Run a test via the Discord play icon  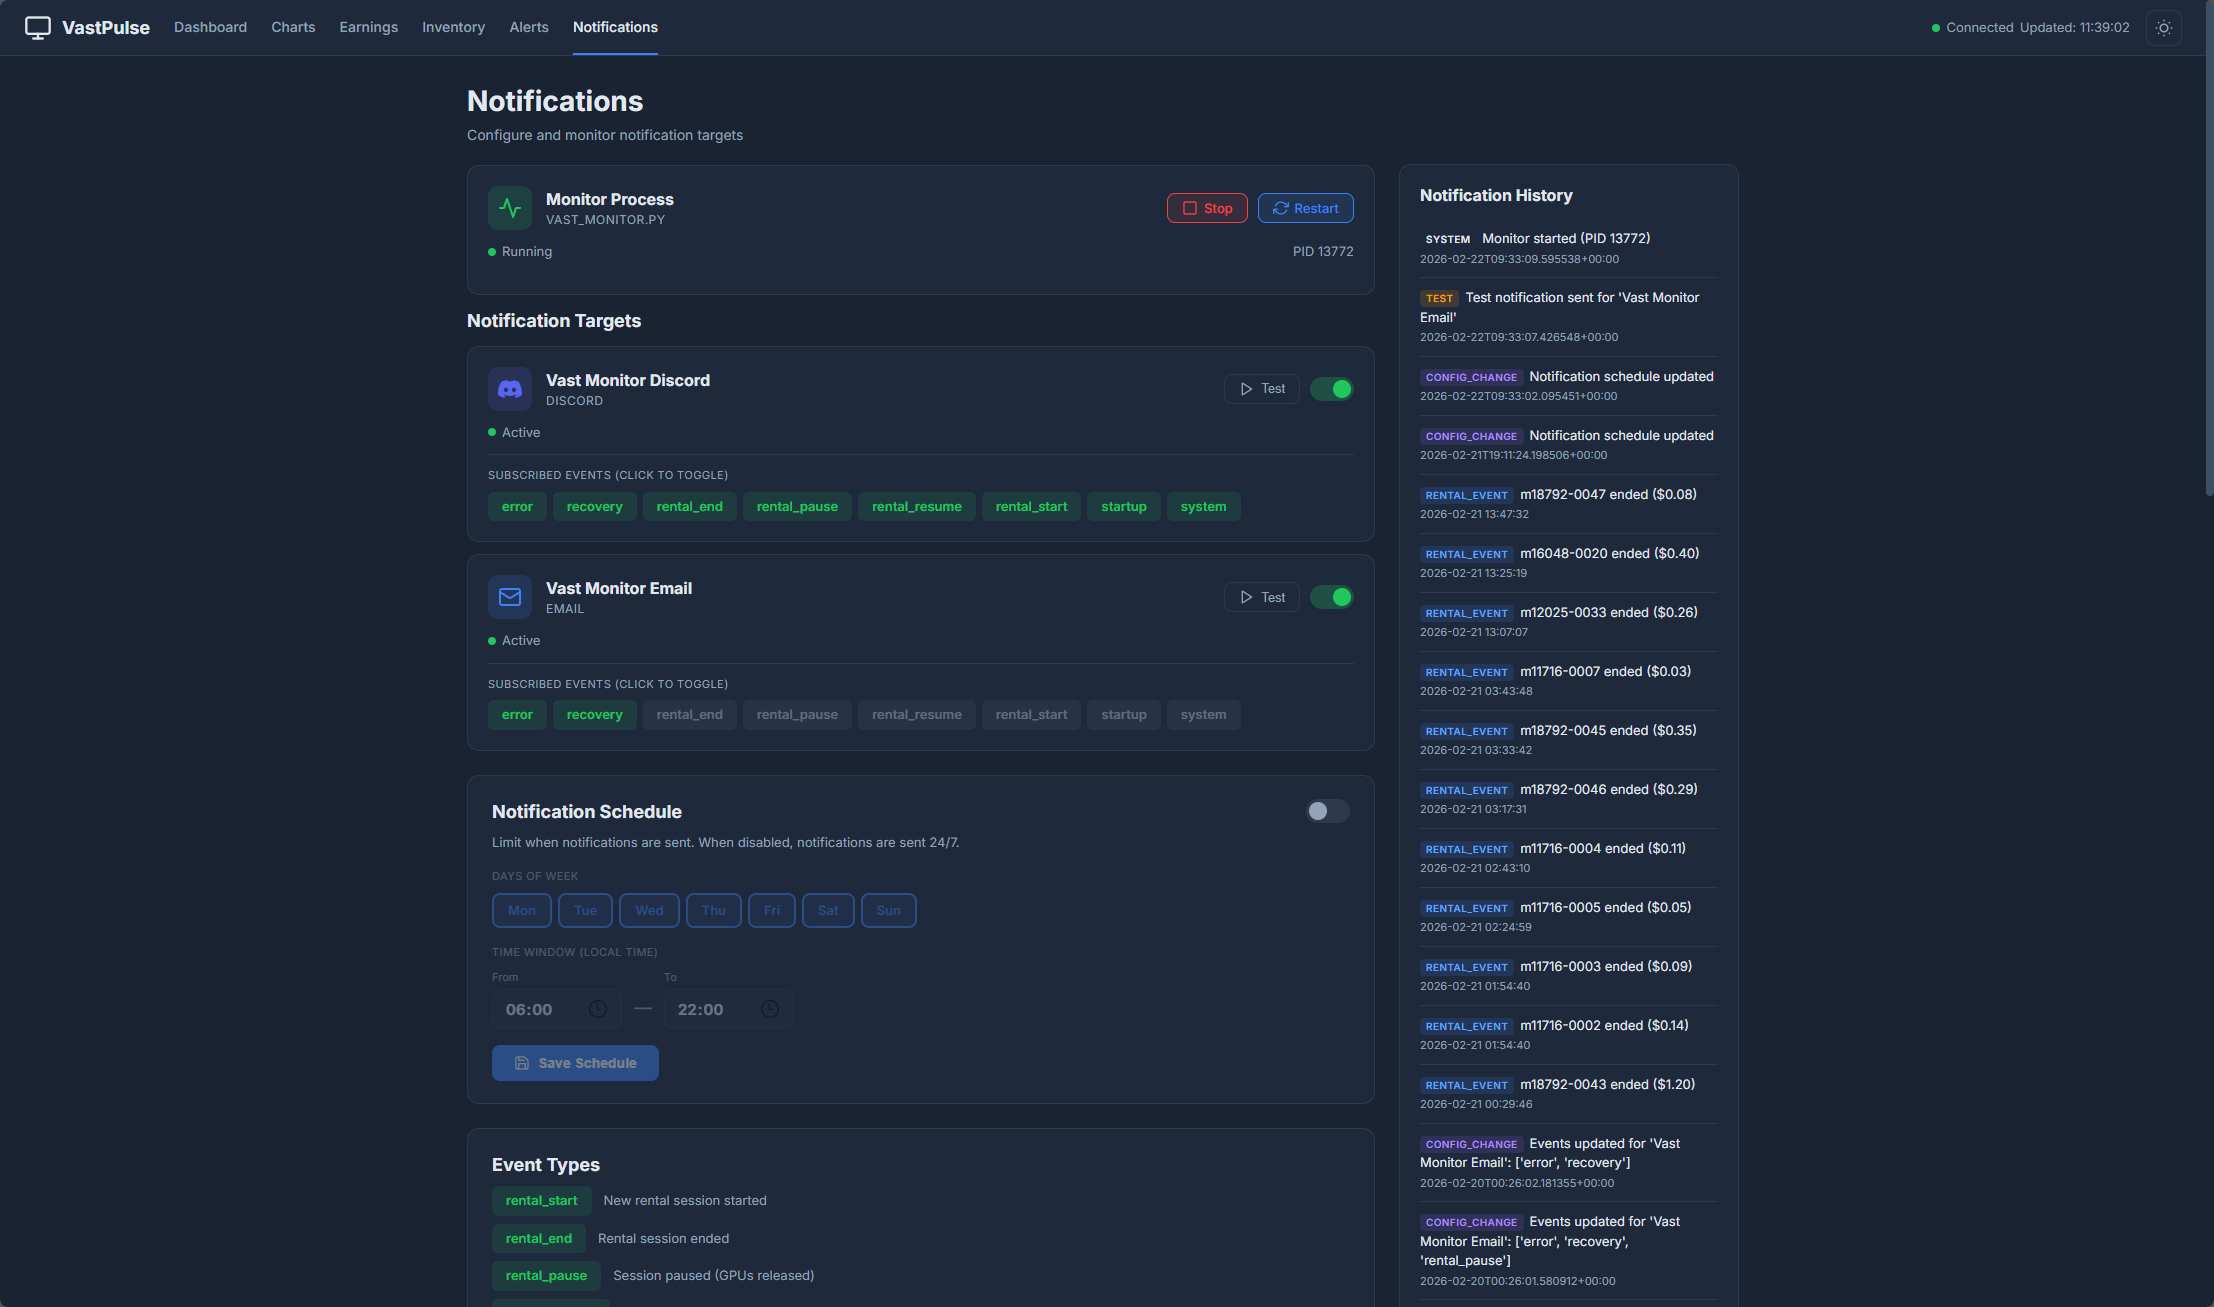(x=1246, y=388)
